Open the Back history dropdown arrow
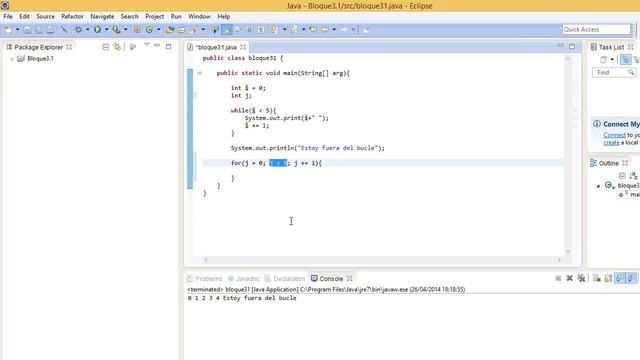 point(334,29)
